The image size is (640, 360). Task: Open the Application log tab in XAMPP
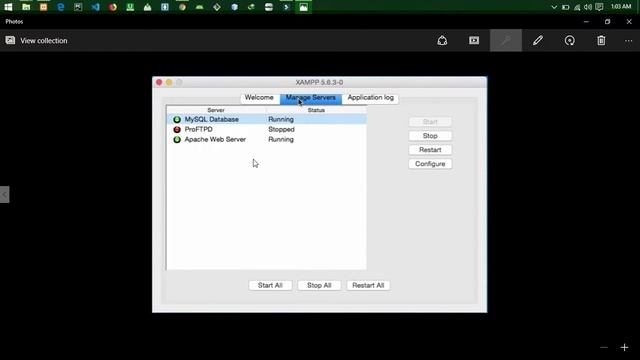click(370, 98)
